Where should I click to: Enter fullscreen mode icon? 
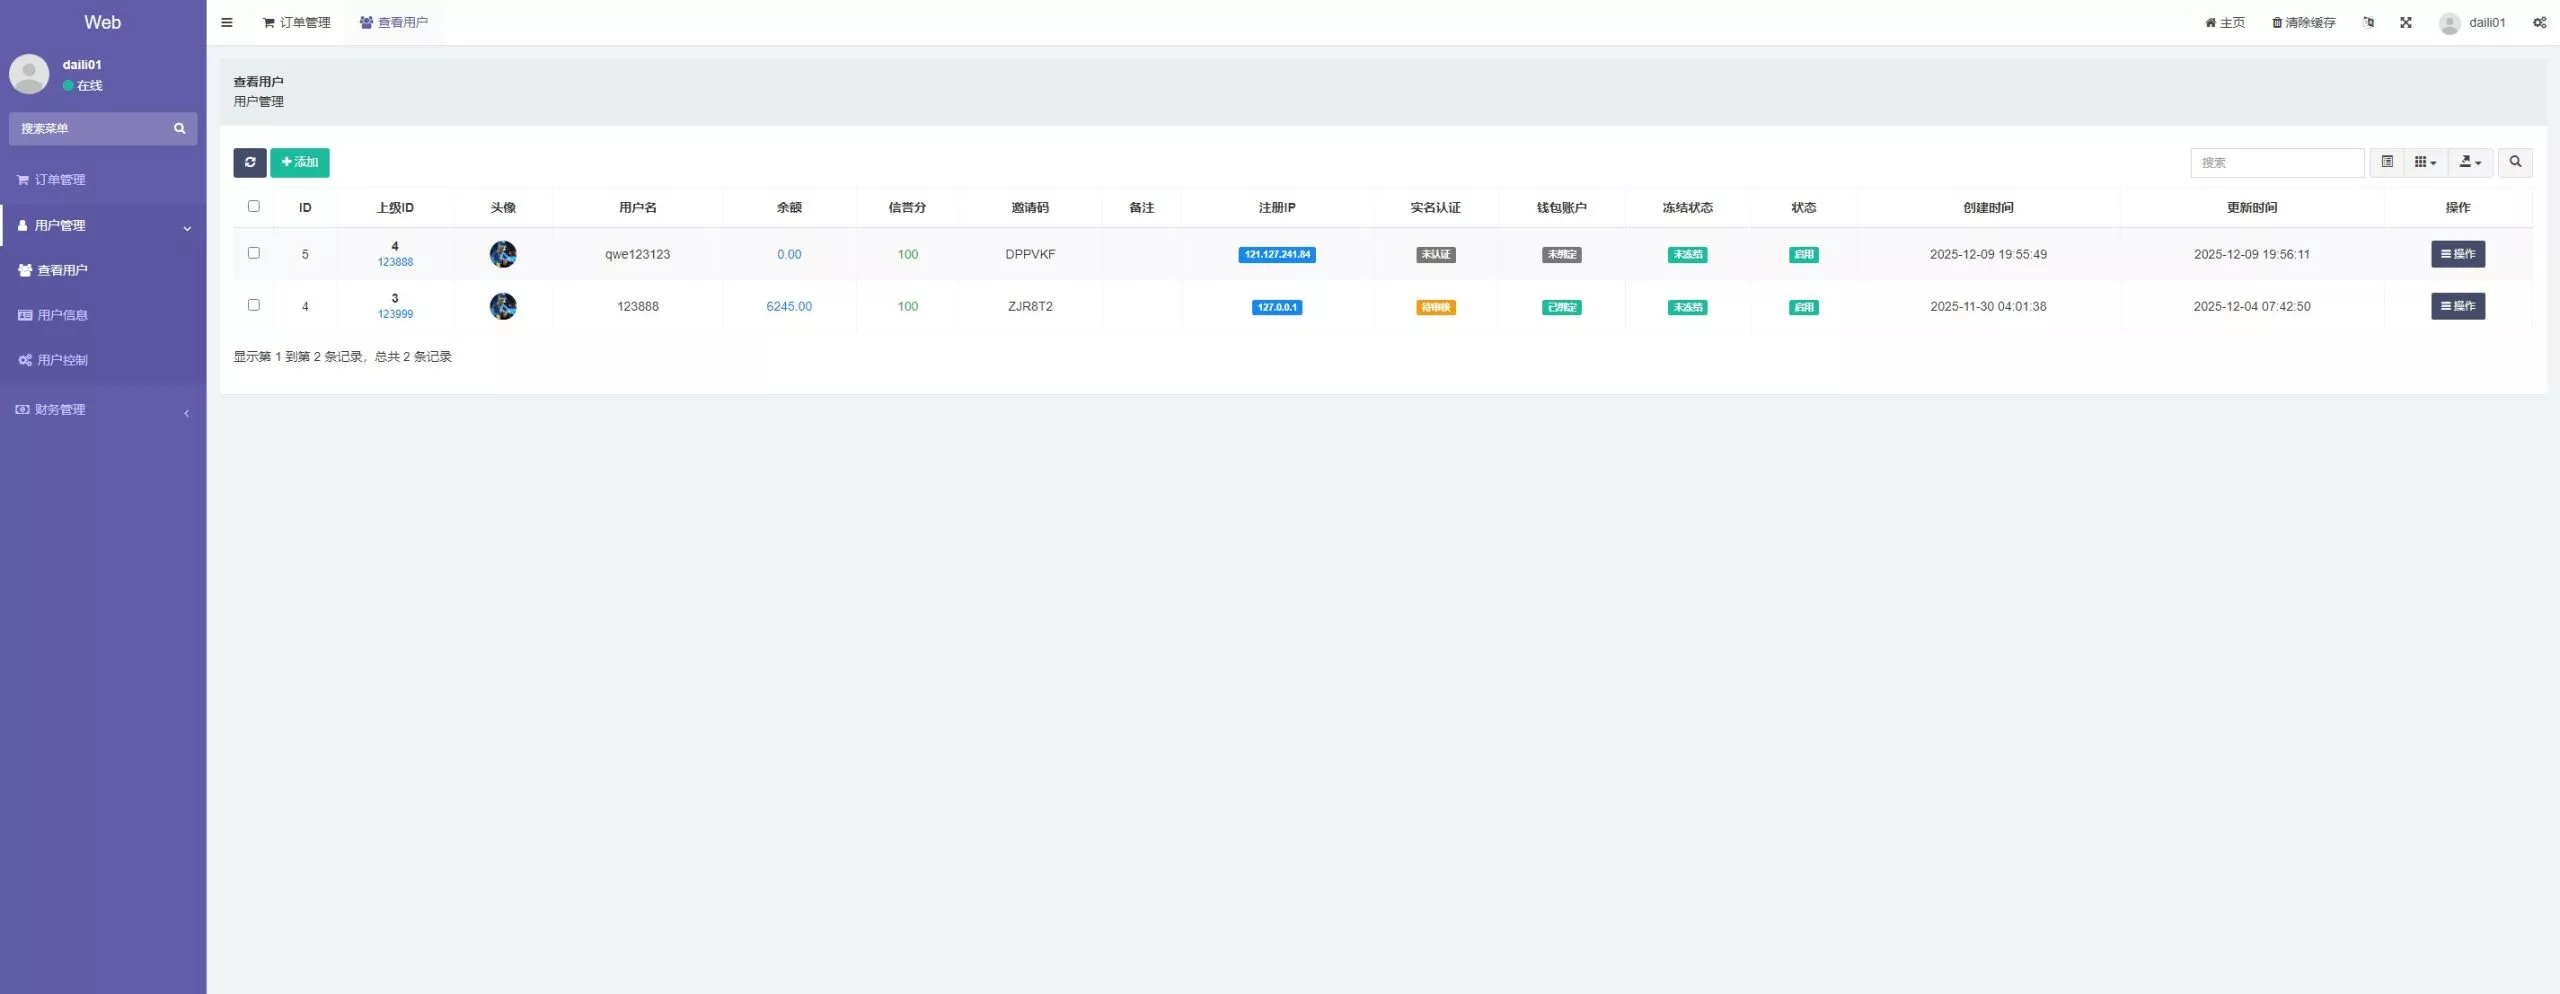click(2405, 22)
